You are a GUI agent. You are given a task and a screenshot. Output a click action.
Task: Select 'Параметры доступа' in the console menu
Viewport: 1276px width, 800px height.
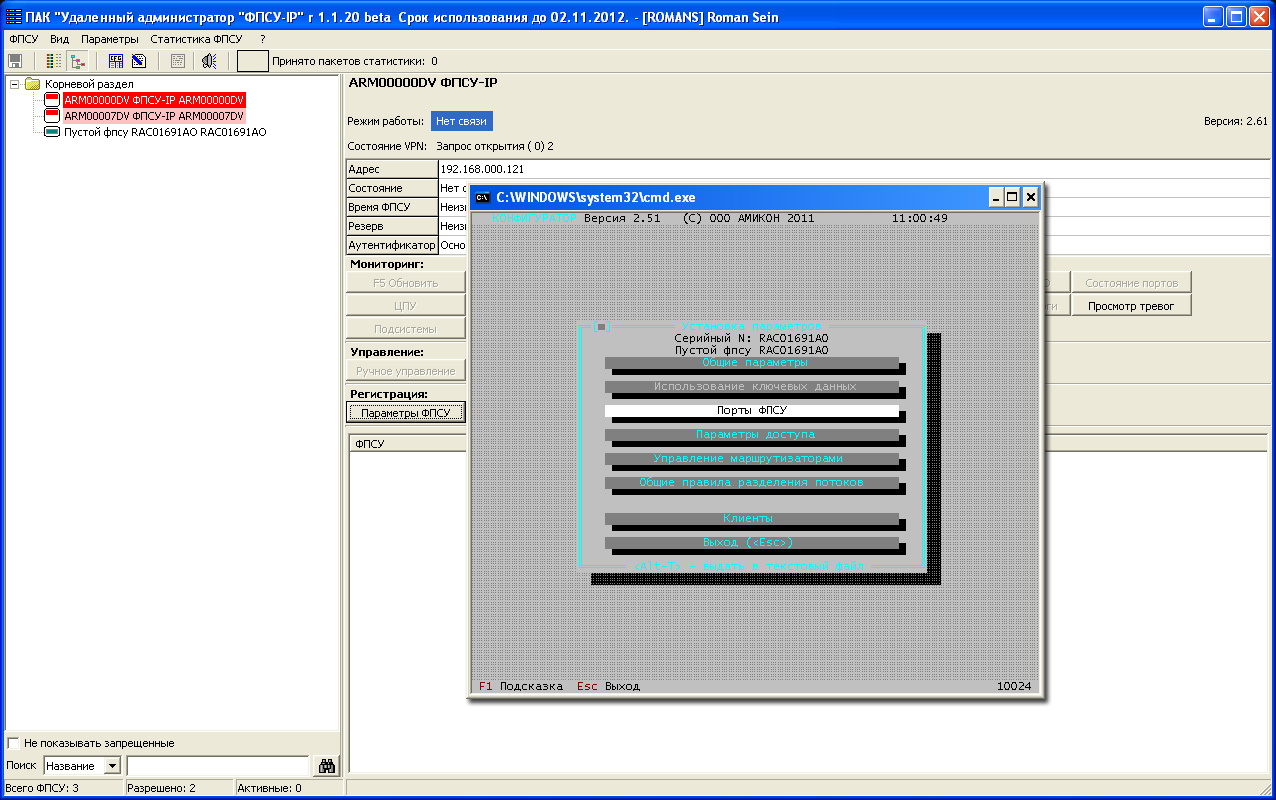tap(752, 434)
